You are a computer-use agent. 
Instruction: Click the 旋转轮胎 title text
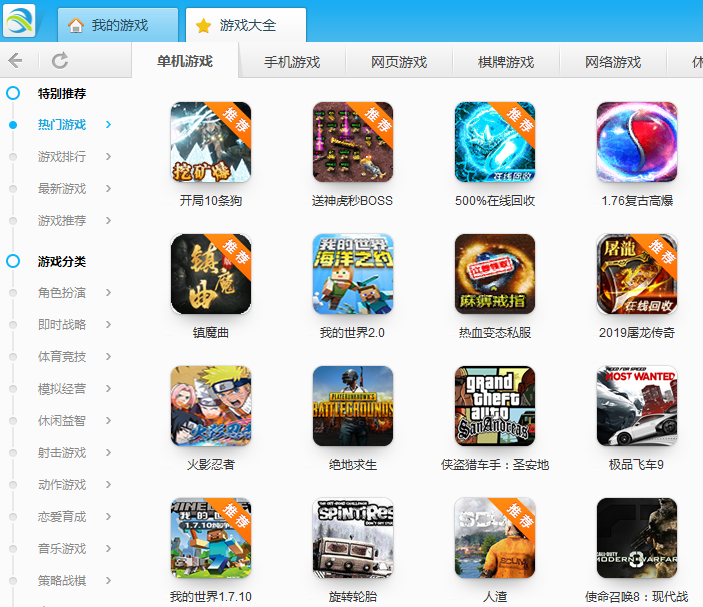(353, 597)
